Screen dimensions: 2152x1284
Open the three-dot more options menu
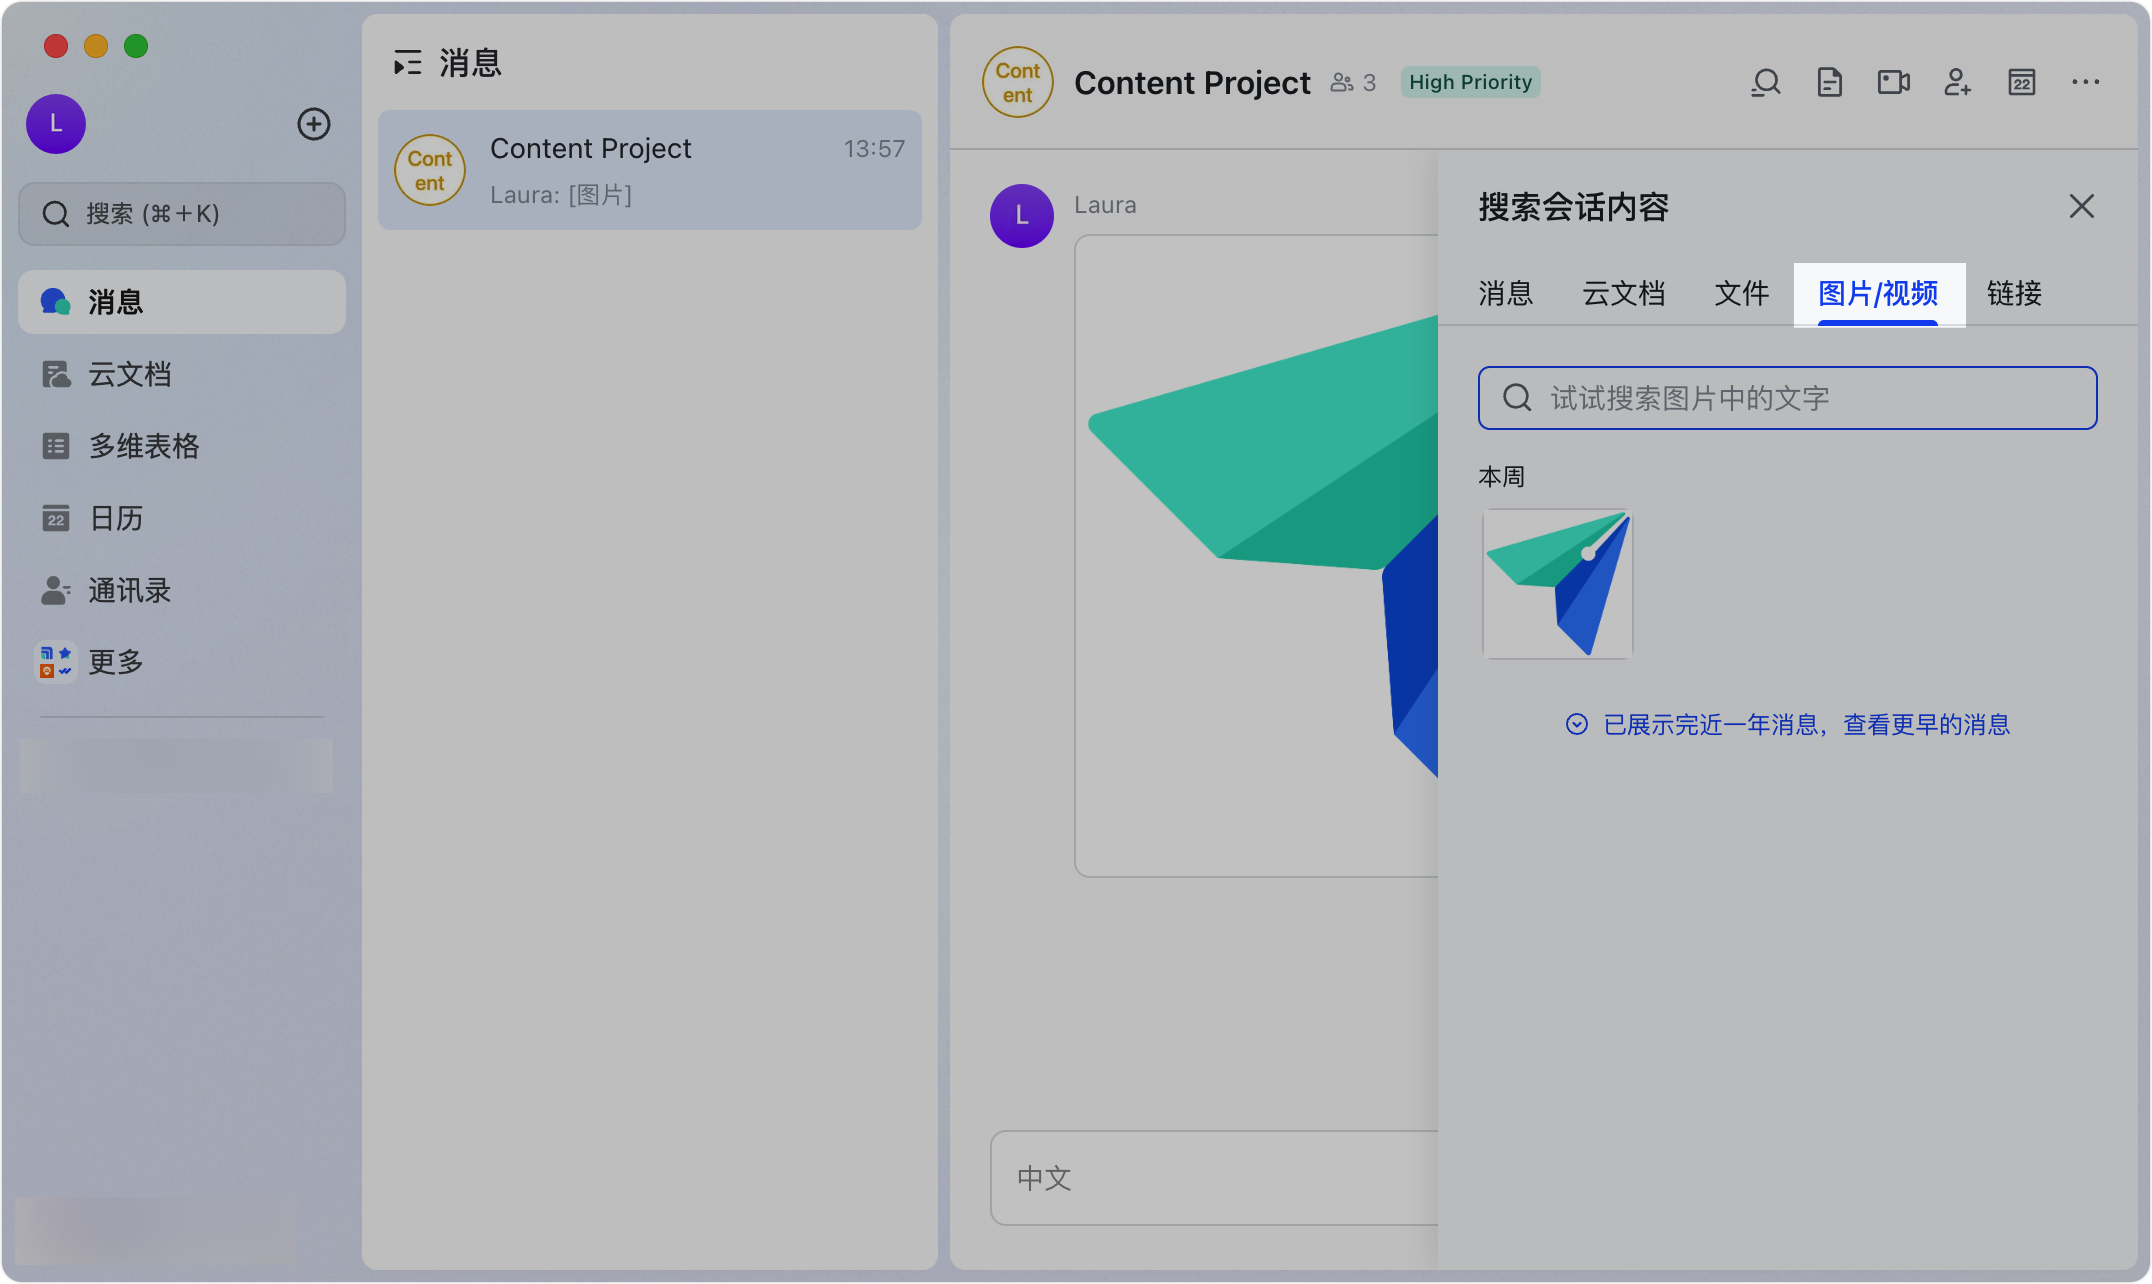(x=2085, y=82)
